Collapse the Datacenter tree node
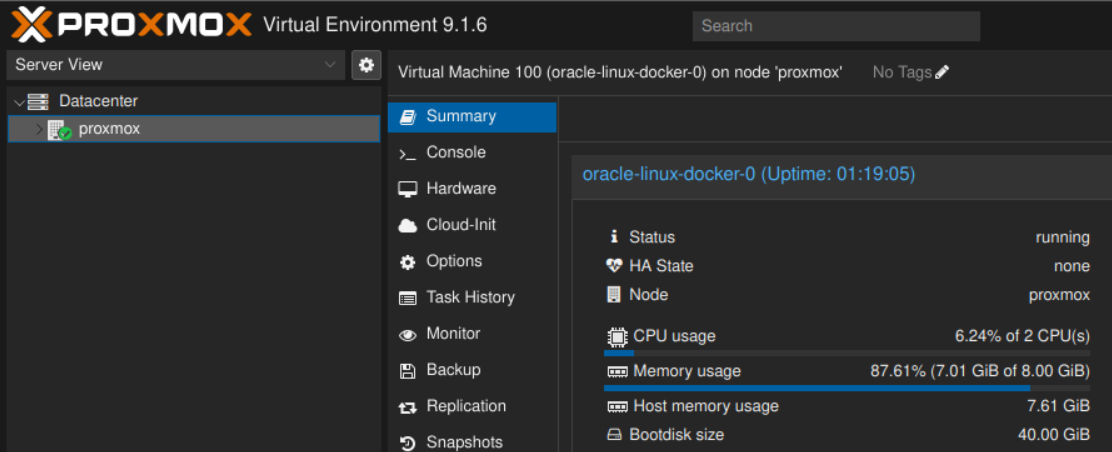The height and width of the screenshot is (452, 1112). point(19,102)
